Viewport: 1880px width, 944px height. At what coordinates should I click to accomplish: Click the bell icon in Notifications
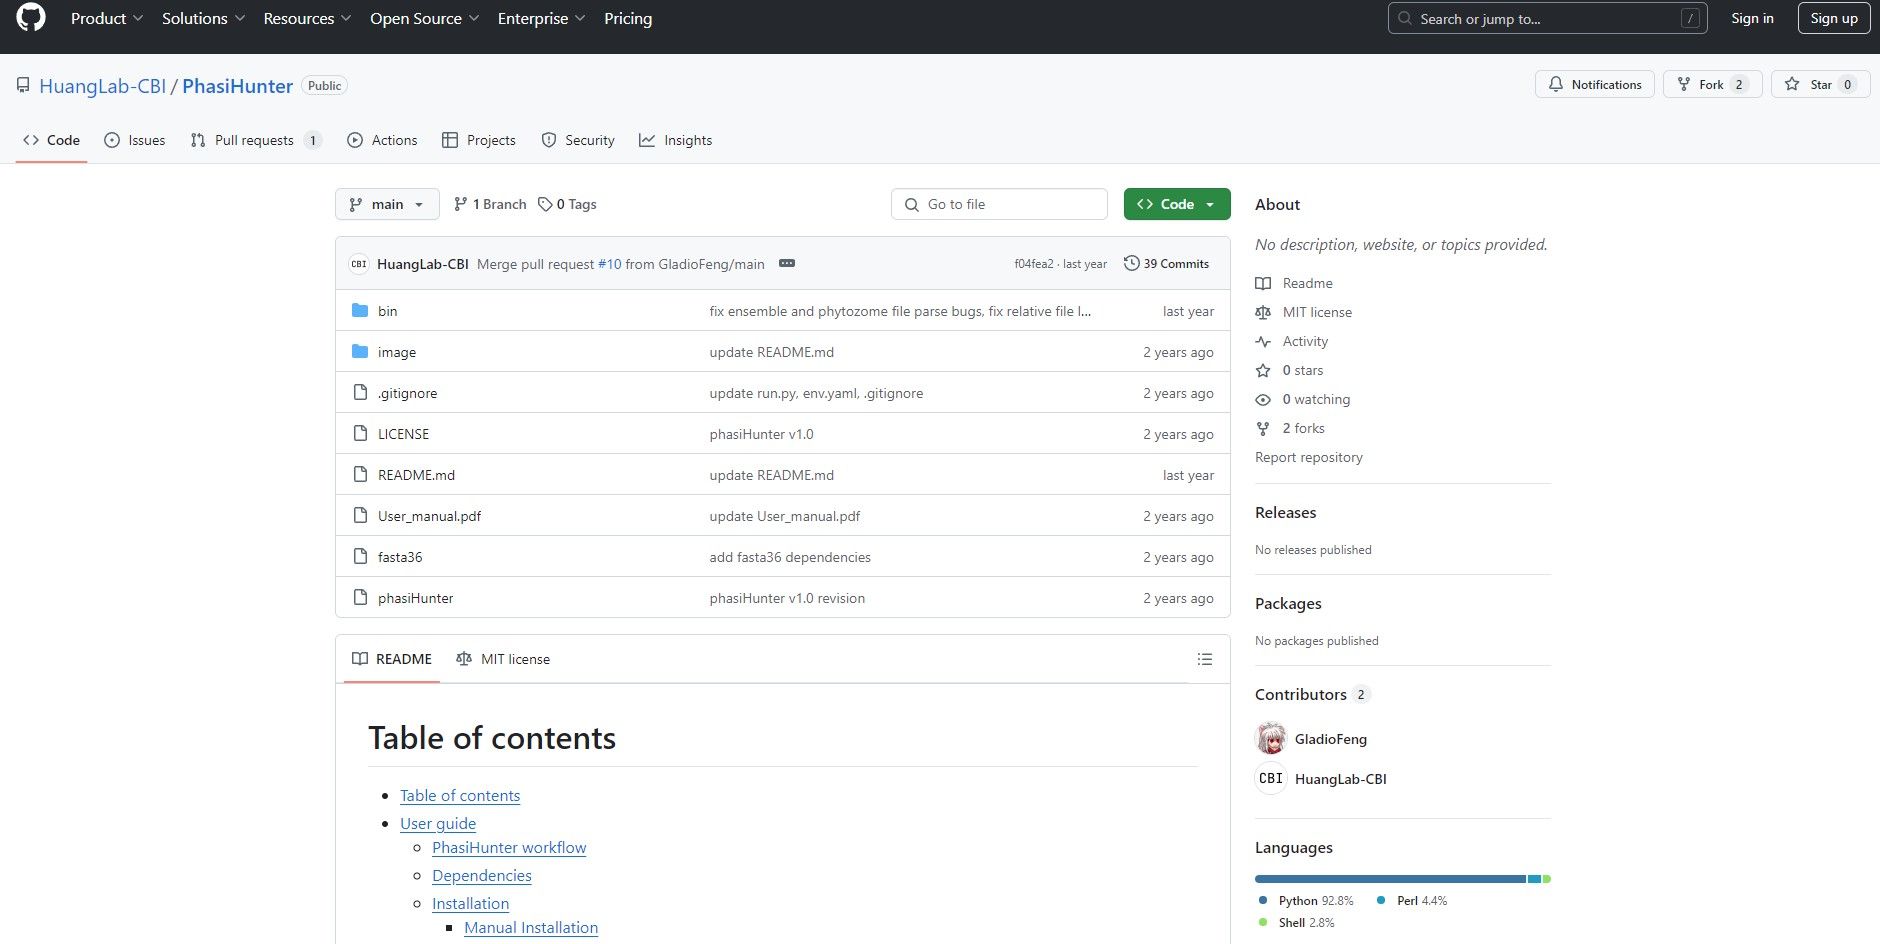click(x=1555, y=85)
